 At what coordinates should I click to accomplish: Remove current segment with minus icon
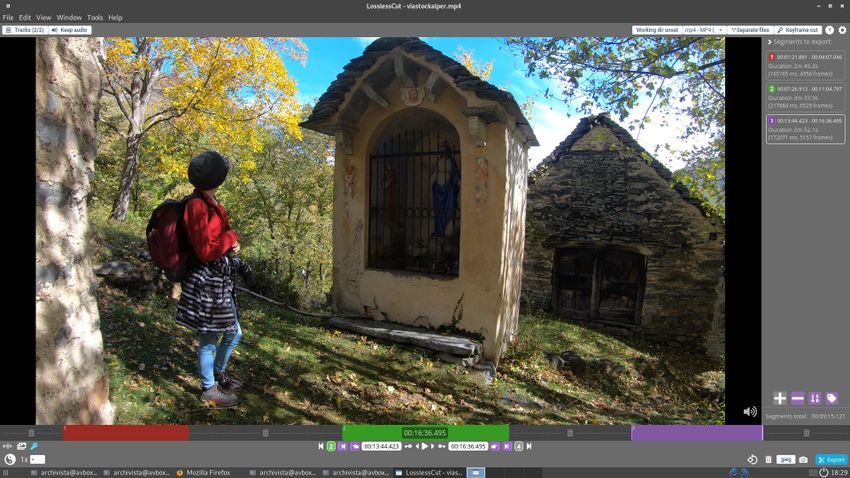[x=797, y=398]
